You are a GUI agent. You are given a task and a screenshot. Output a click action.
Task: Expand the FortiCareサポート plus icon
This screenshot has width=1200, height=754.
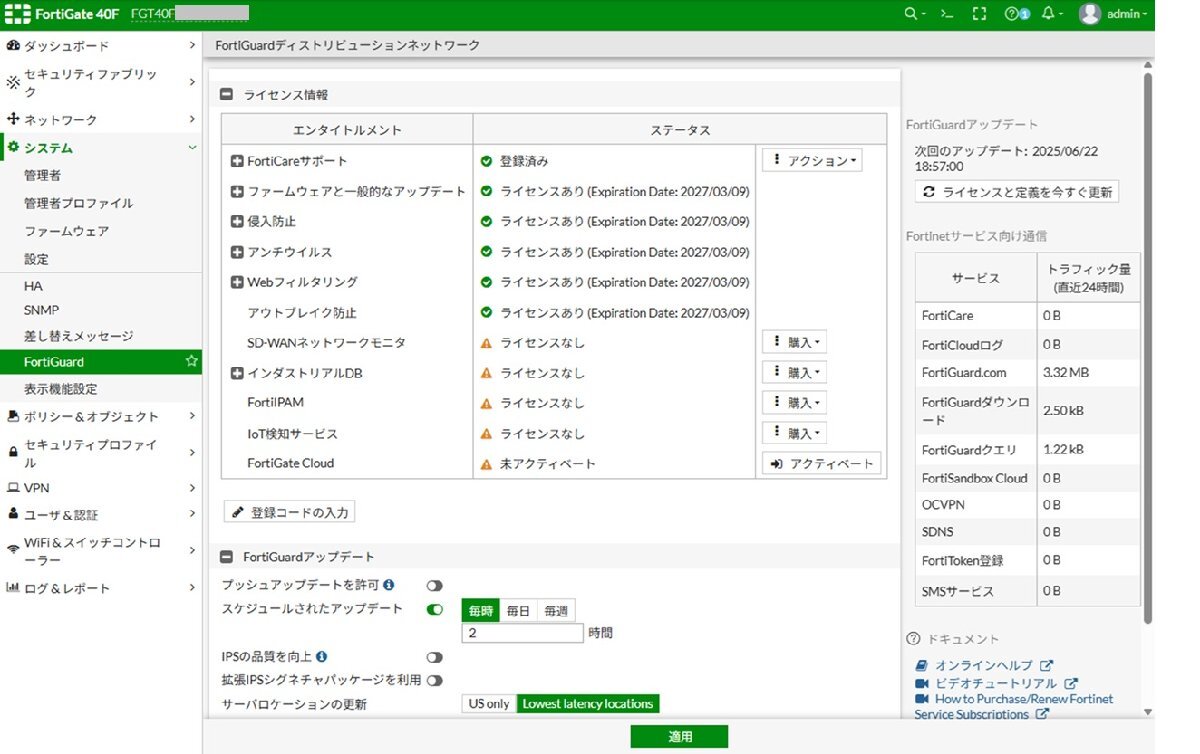(x=237, y=161)
